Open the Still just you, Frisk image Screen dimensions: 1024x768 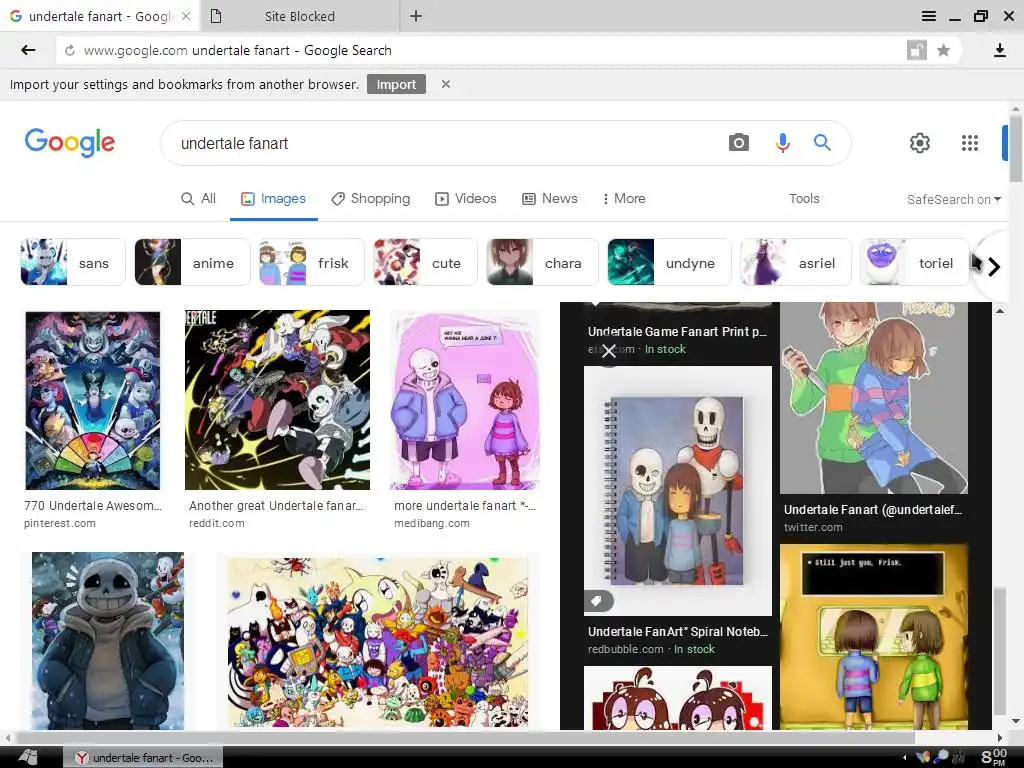point(874,637)
